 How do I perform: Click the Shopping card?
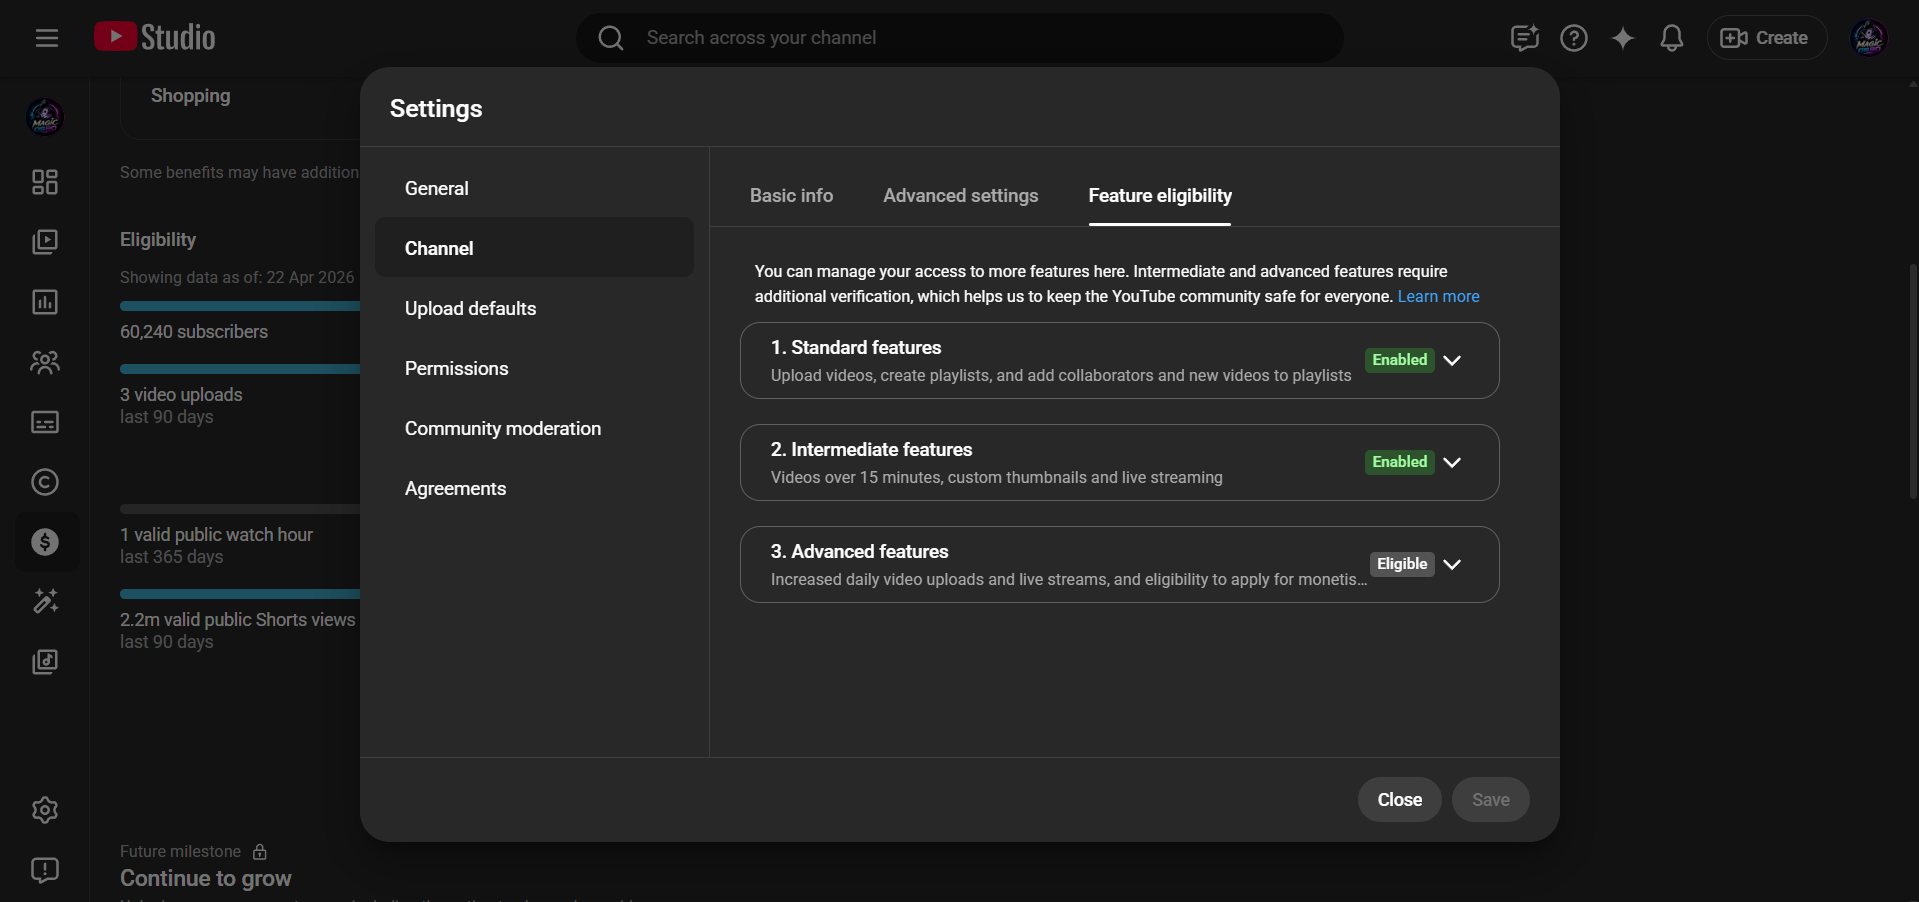(240, 106)
